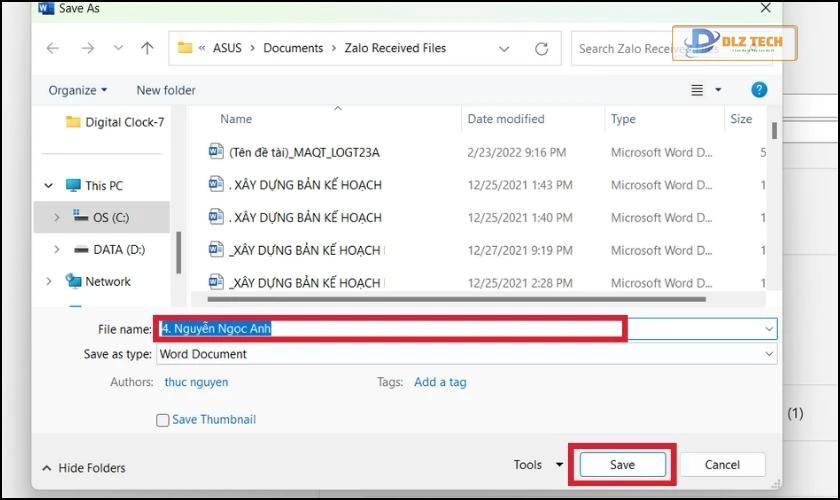The image size is (840, 500).
Task: Click Word icon of (Tên đề tài)_MAQT_LOGT23A file
Action: tap(216, 152)
